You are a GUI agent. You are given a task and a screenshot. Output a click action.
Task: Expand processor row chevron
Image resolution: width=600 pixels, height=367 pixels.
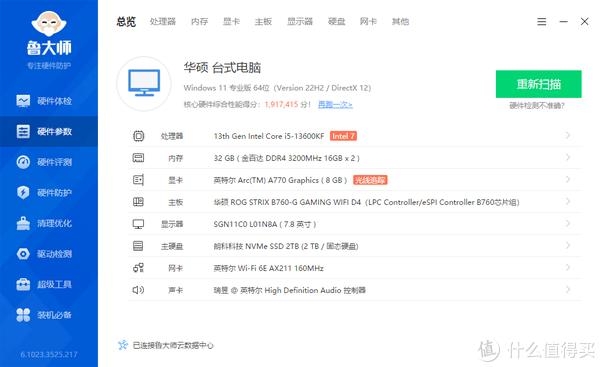pos(568,135)
